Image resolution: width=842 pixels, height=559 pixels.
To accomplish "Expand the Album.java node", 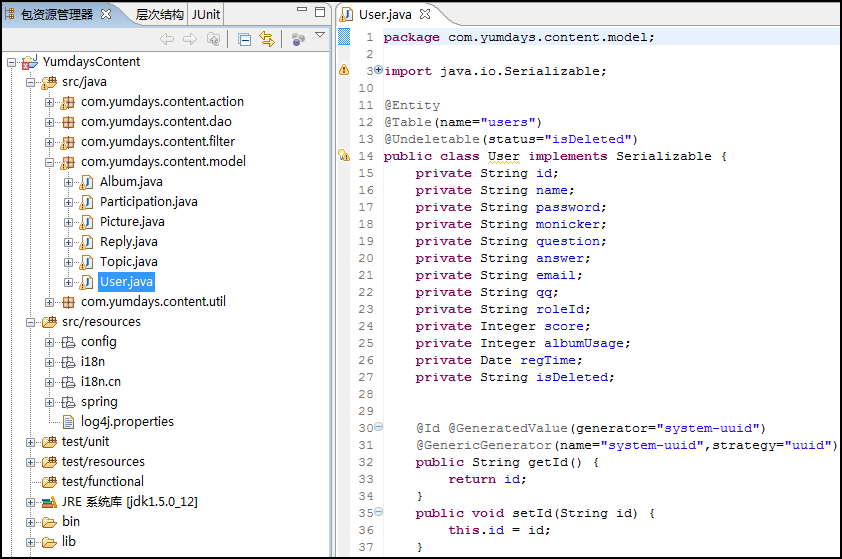I will [x=69, y=182].
